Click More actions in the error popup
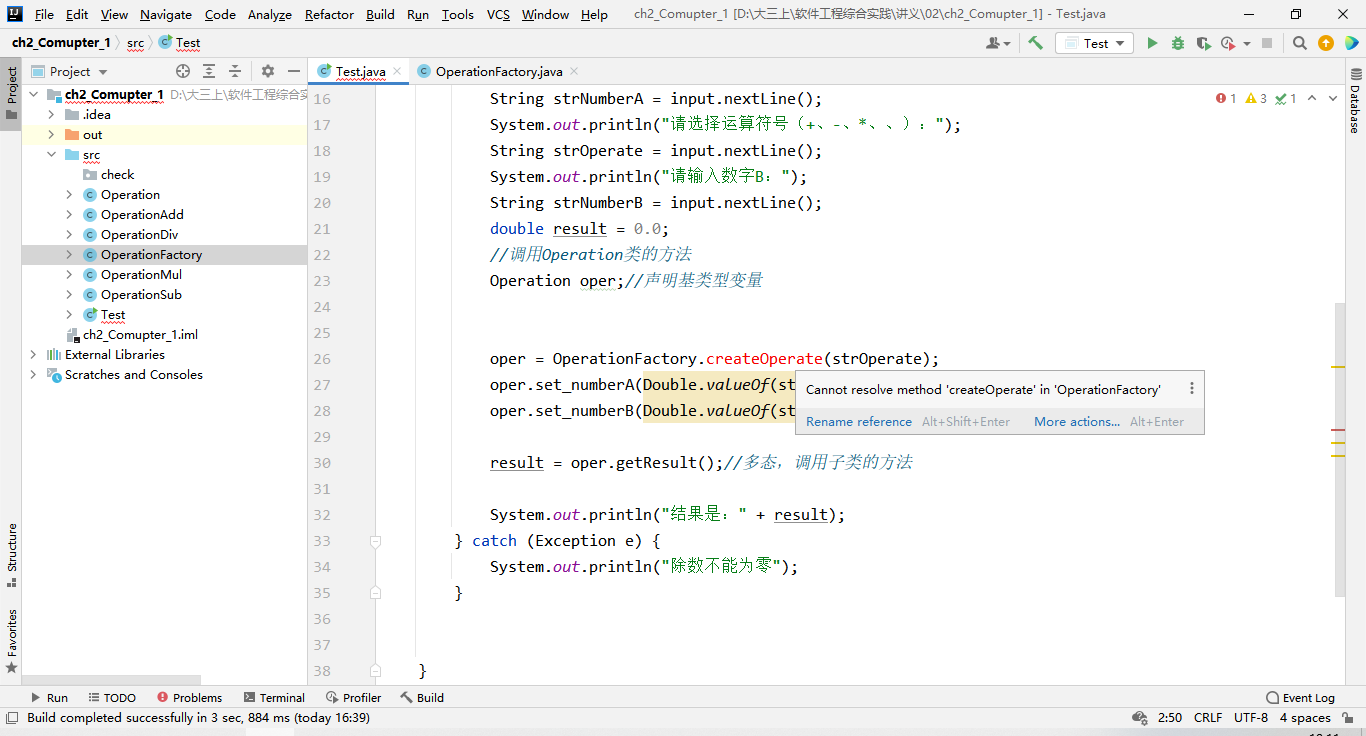 (1076, 421)
